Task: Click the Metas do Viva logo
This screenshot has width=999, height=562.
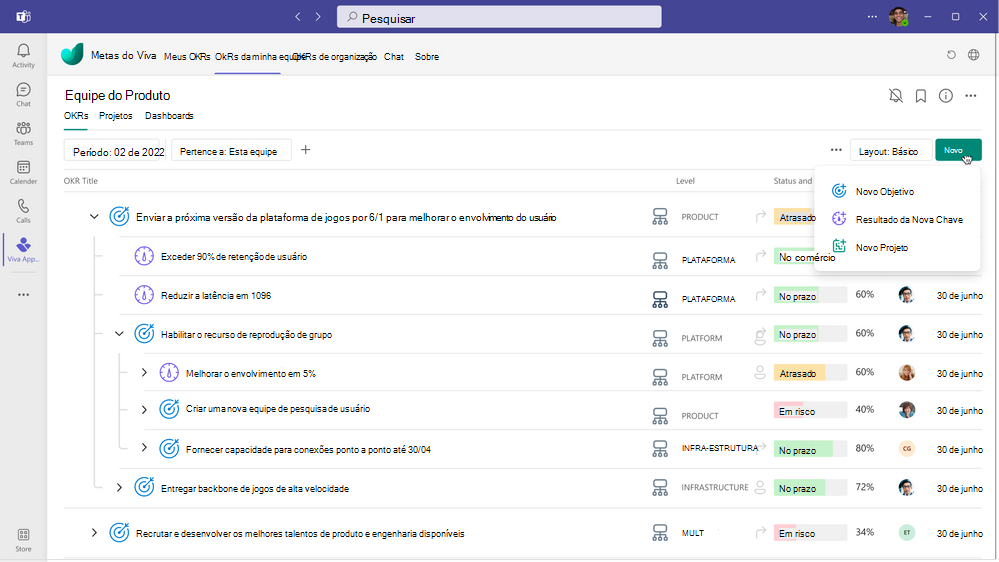Action: (72, 55)
